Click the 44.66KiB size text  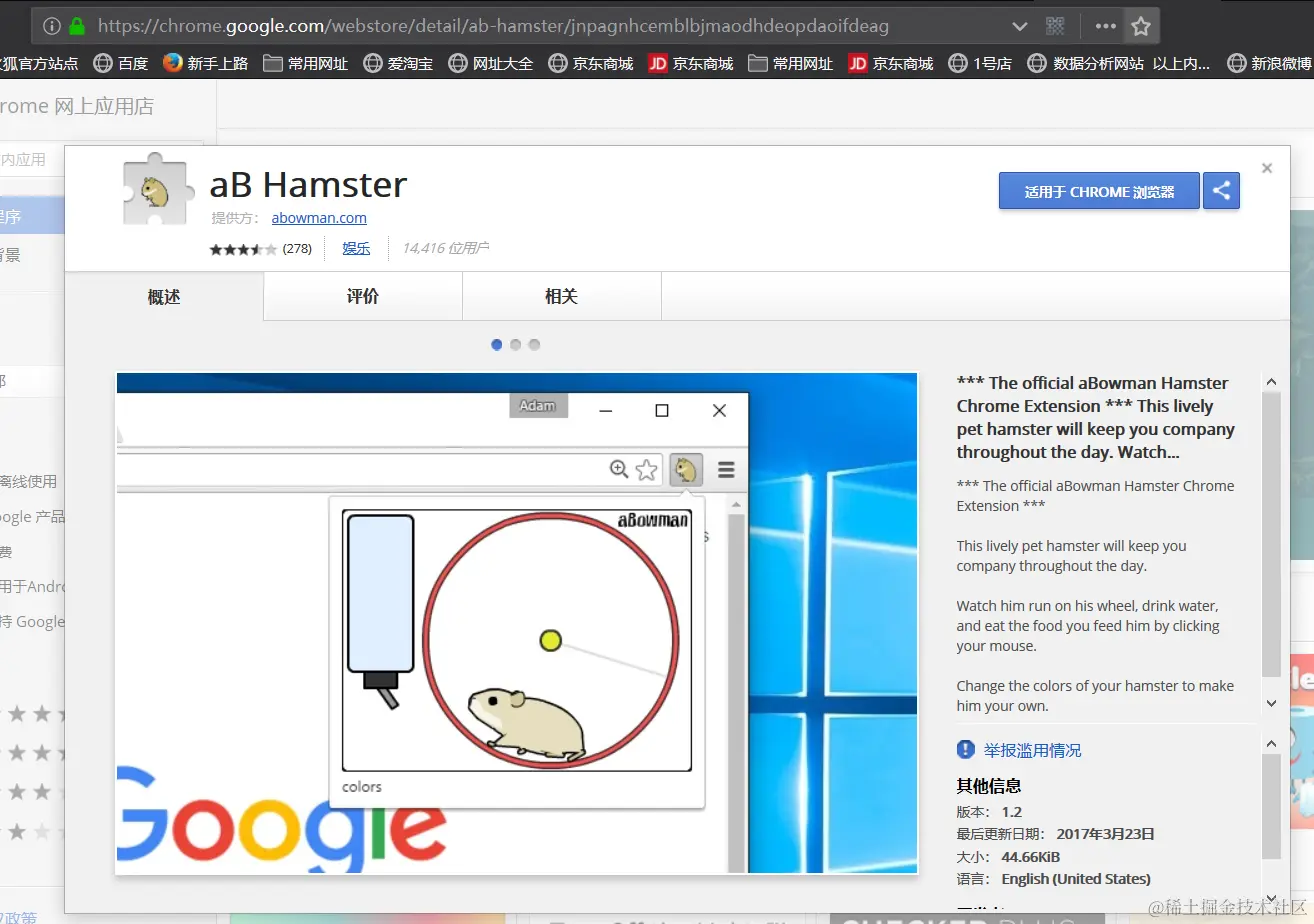tap(1031, 857)
